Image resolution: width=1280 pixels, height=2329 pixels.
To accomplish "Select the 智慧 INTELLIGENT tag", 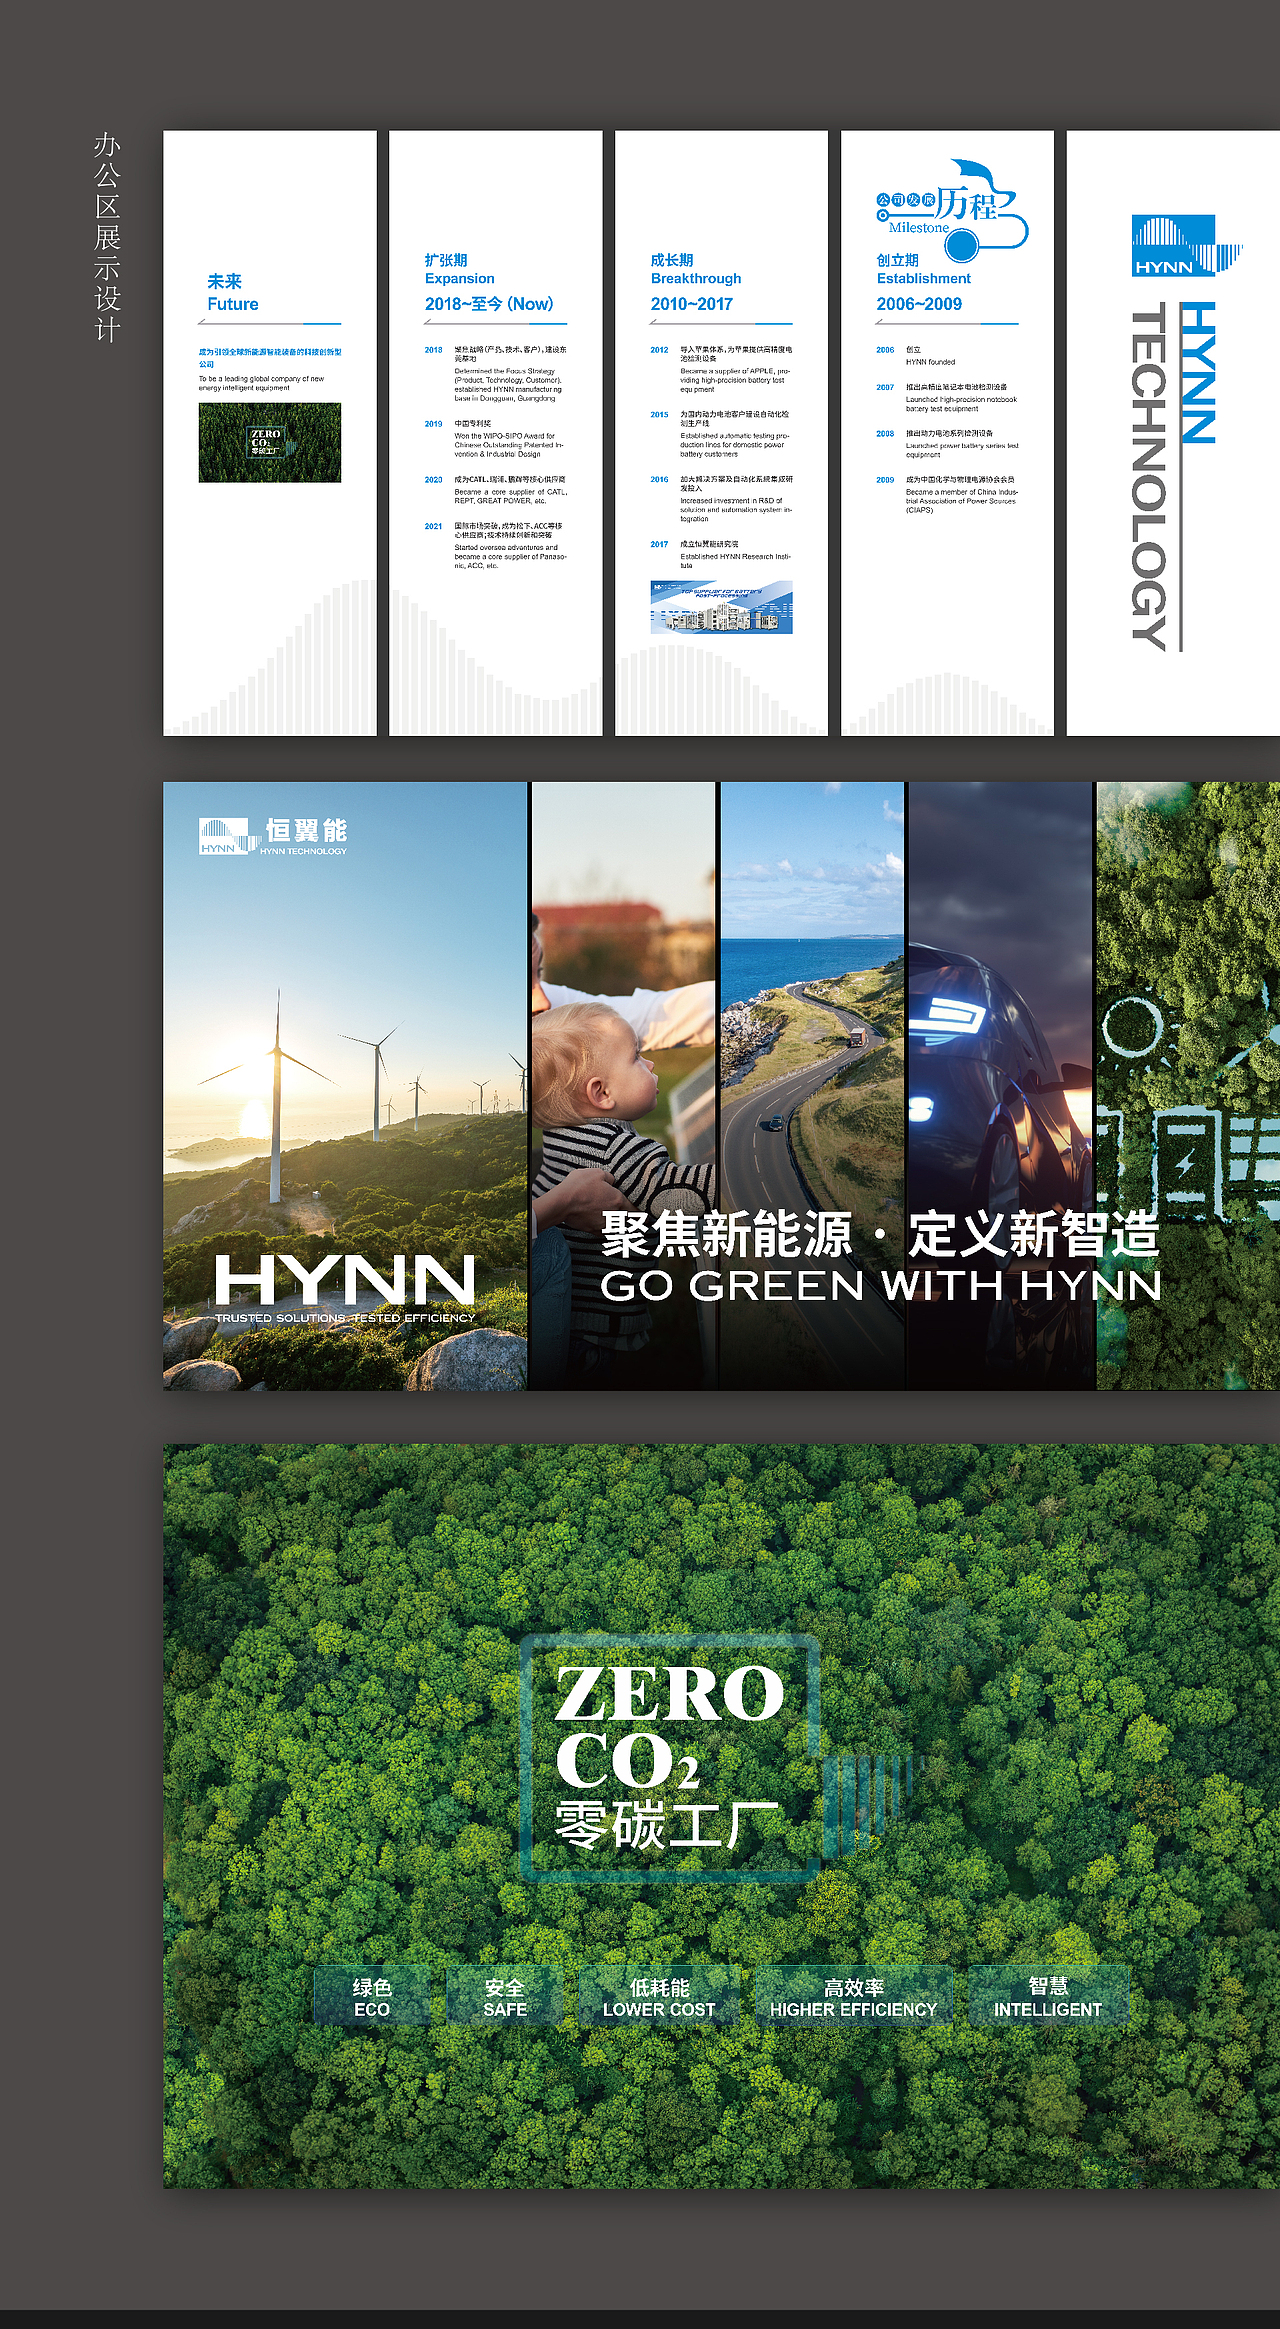I will (1048, 1997).
